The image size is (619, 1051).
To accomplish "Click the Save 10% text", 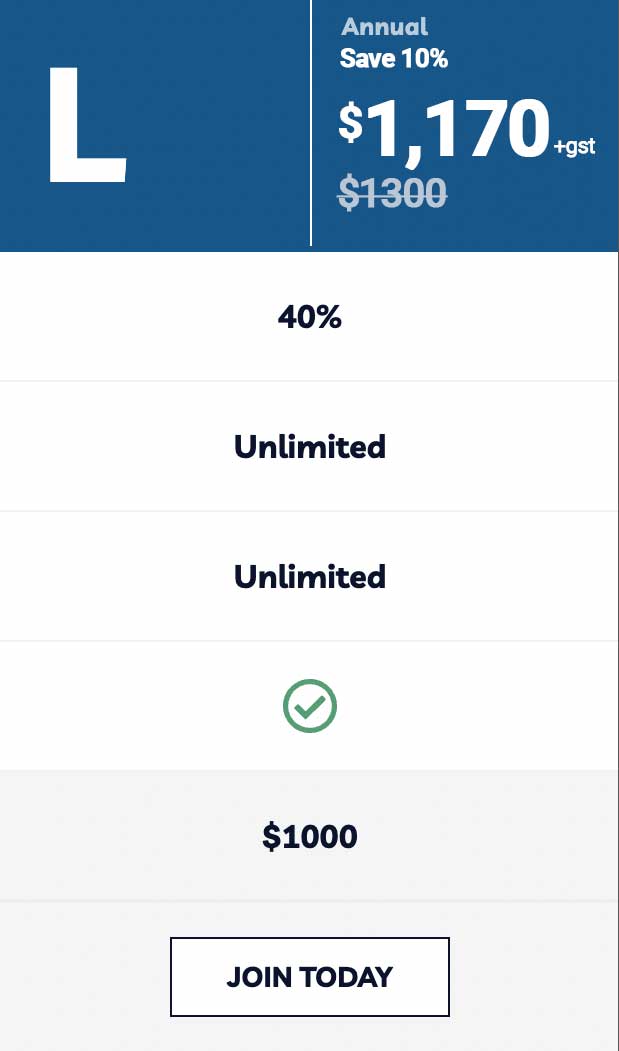I will point(394,59).
